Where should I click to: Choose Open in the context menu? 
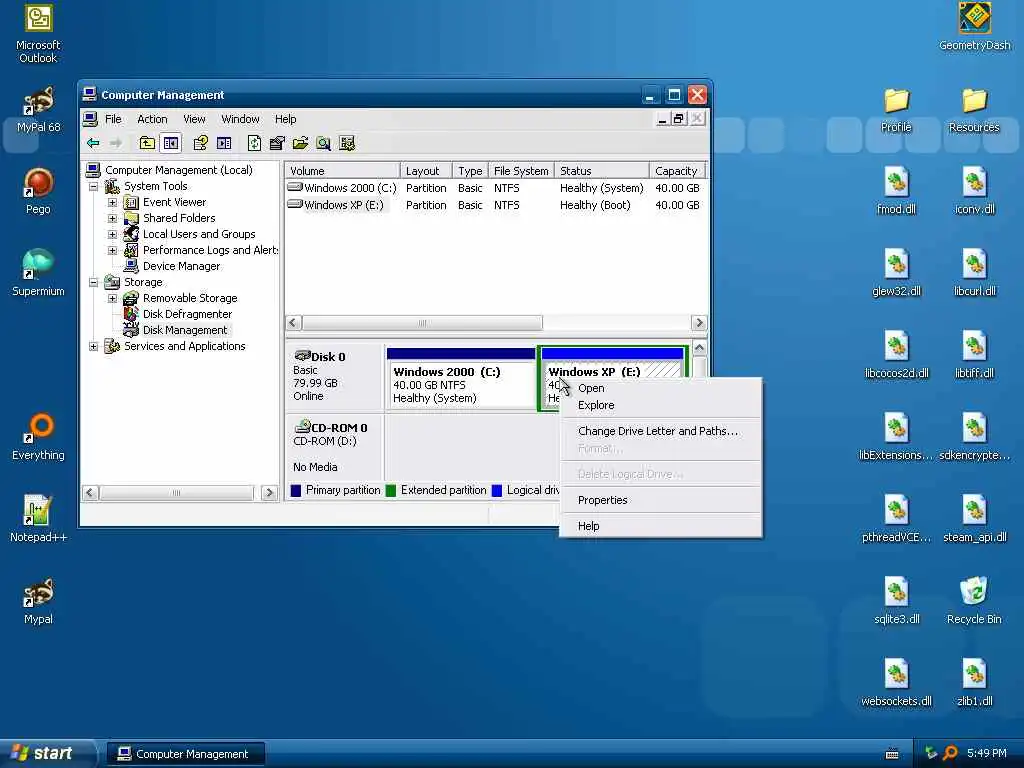click(x=660, y=388)
